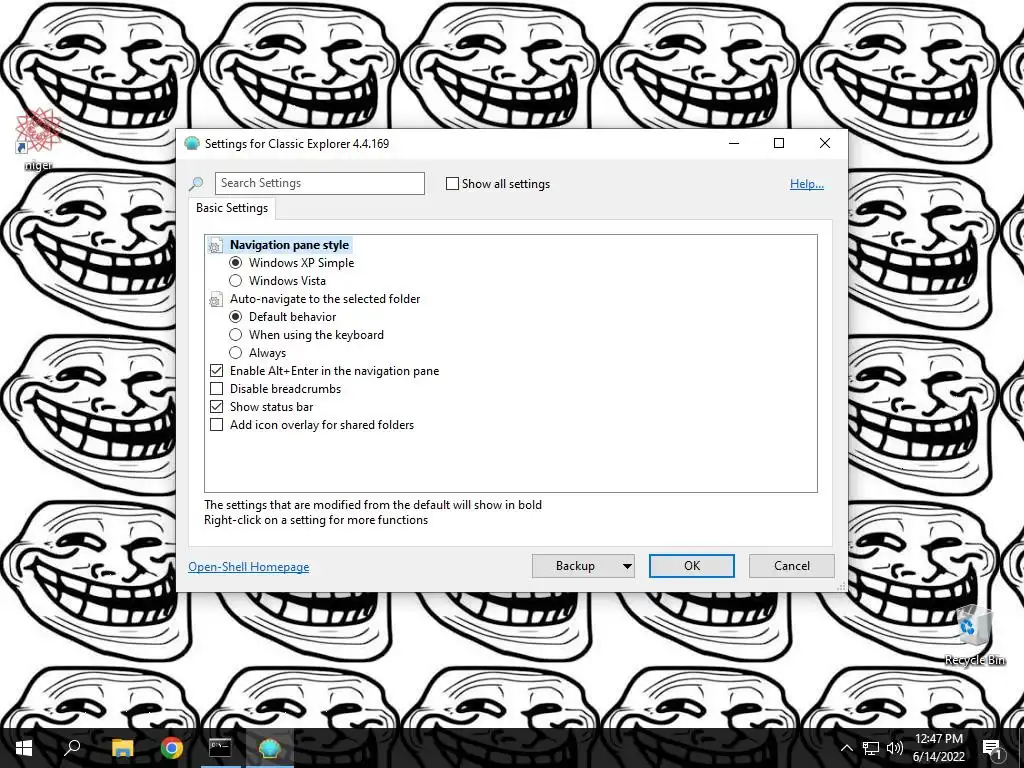Screen dimensions: 1024x768
Task: Click the Navigation pane style heading
Action: 289,245
